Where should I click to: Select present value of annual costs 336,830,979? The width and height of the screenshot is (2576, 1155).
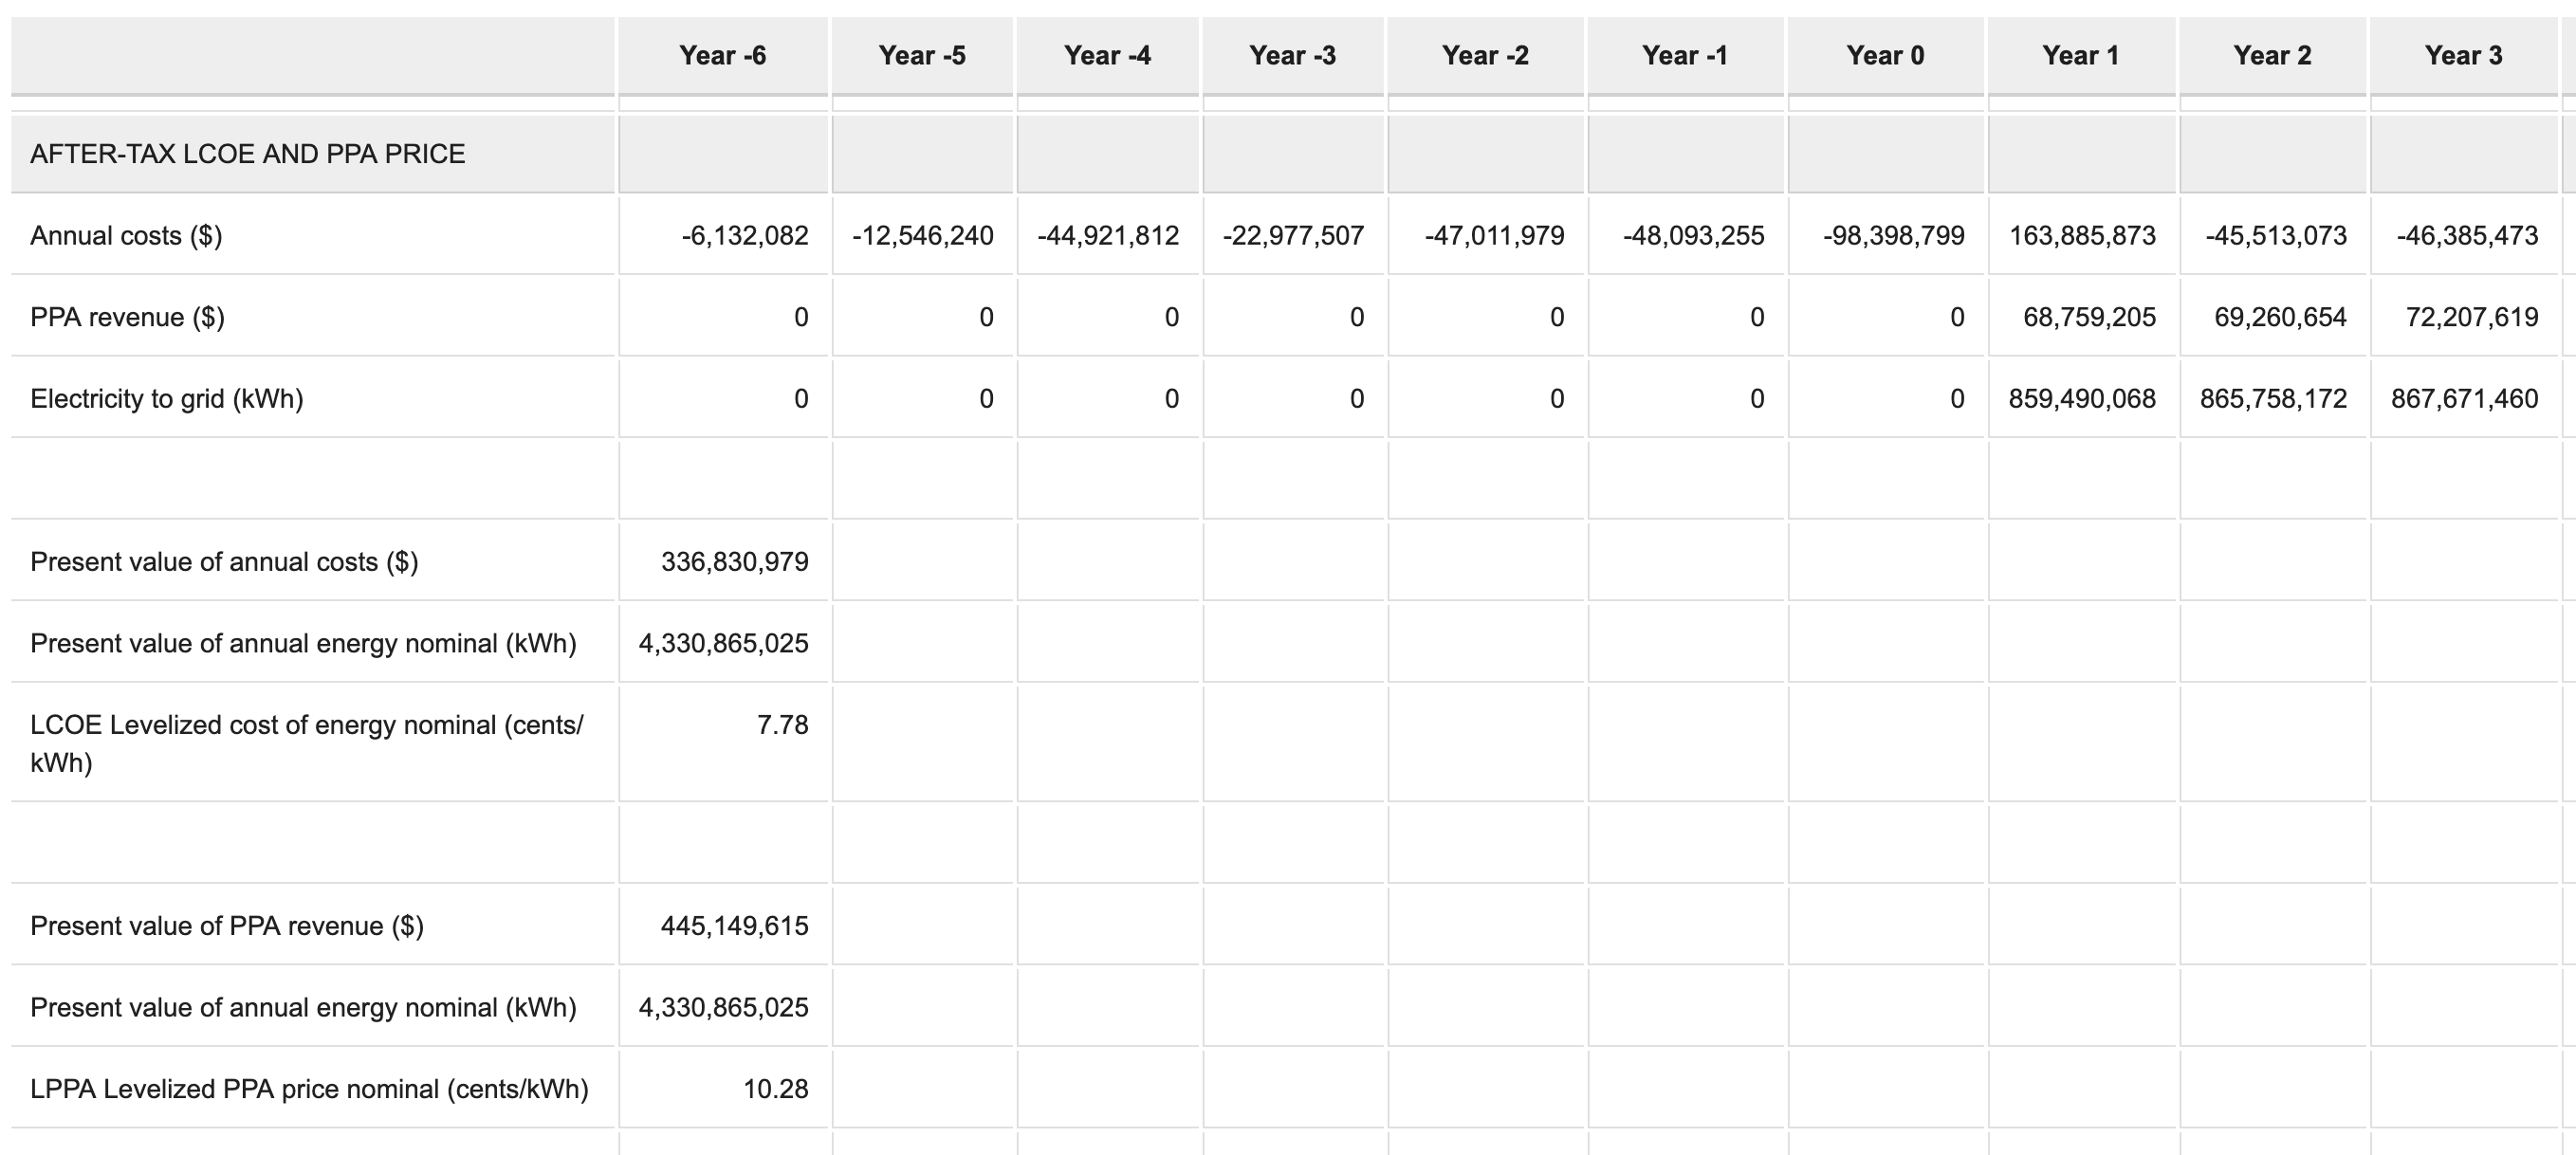tap(734, 562)
